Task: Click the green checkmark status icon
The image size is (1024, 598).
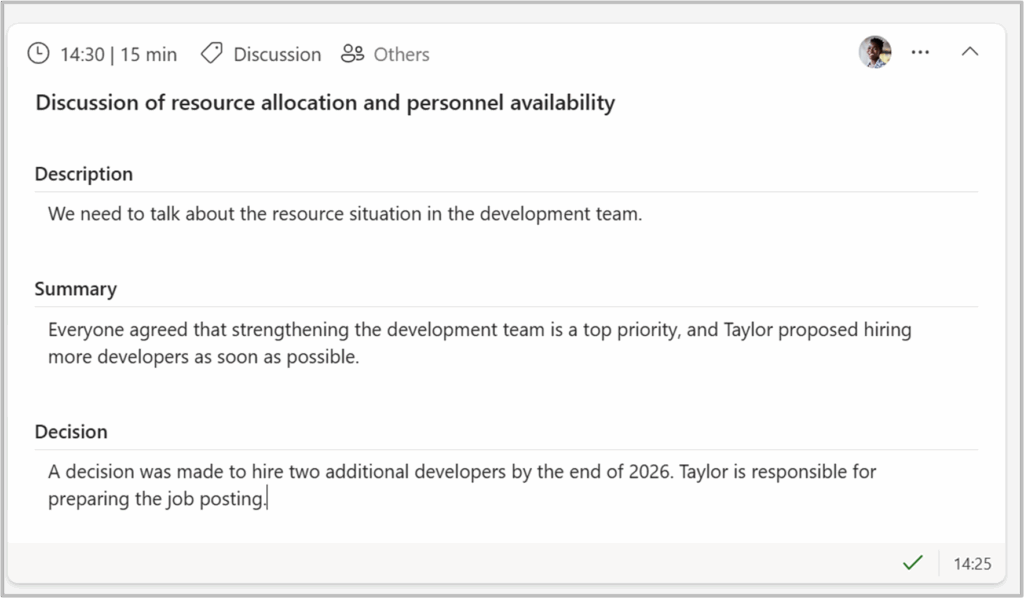Action: pyautogui.click(x=912, y=564)
